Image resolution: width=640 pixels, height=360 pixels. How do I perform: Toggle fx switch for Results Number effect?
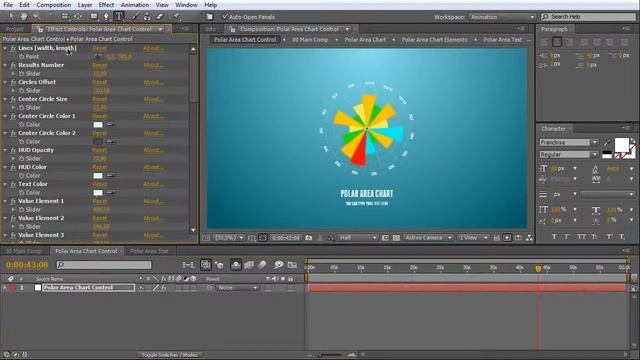pos(13,65)
